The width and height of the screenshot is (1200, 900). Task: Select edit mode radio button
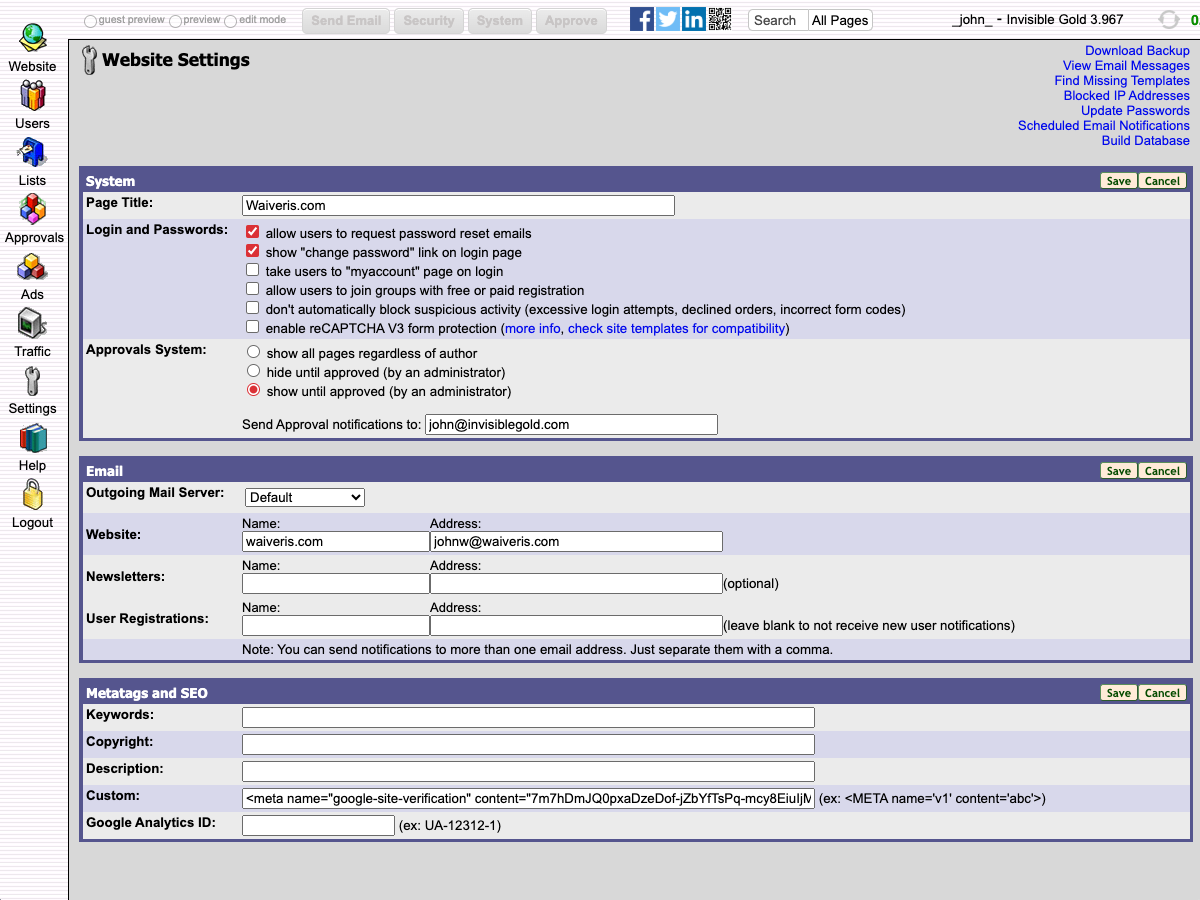pyautogui.click(x=231, y=21)
